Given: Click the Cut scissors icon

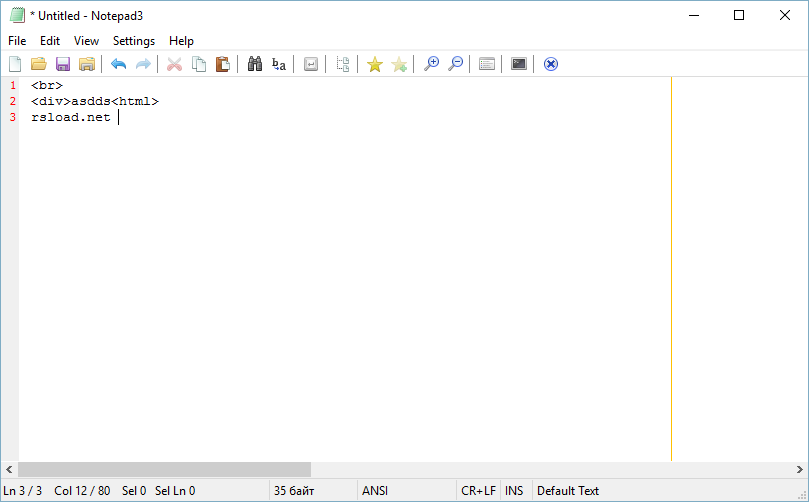Looking at the screenshot, I should 174,64.
